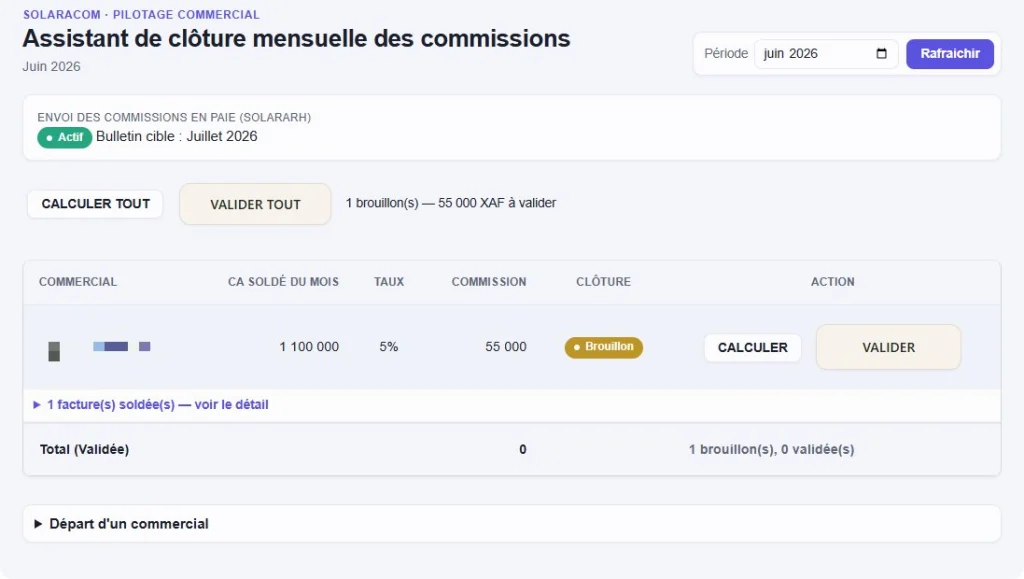Click the 55 000 commission cell
The image size is (1024, 579).
pyautogui.click(x=505, y=347)
